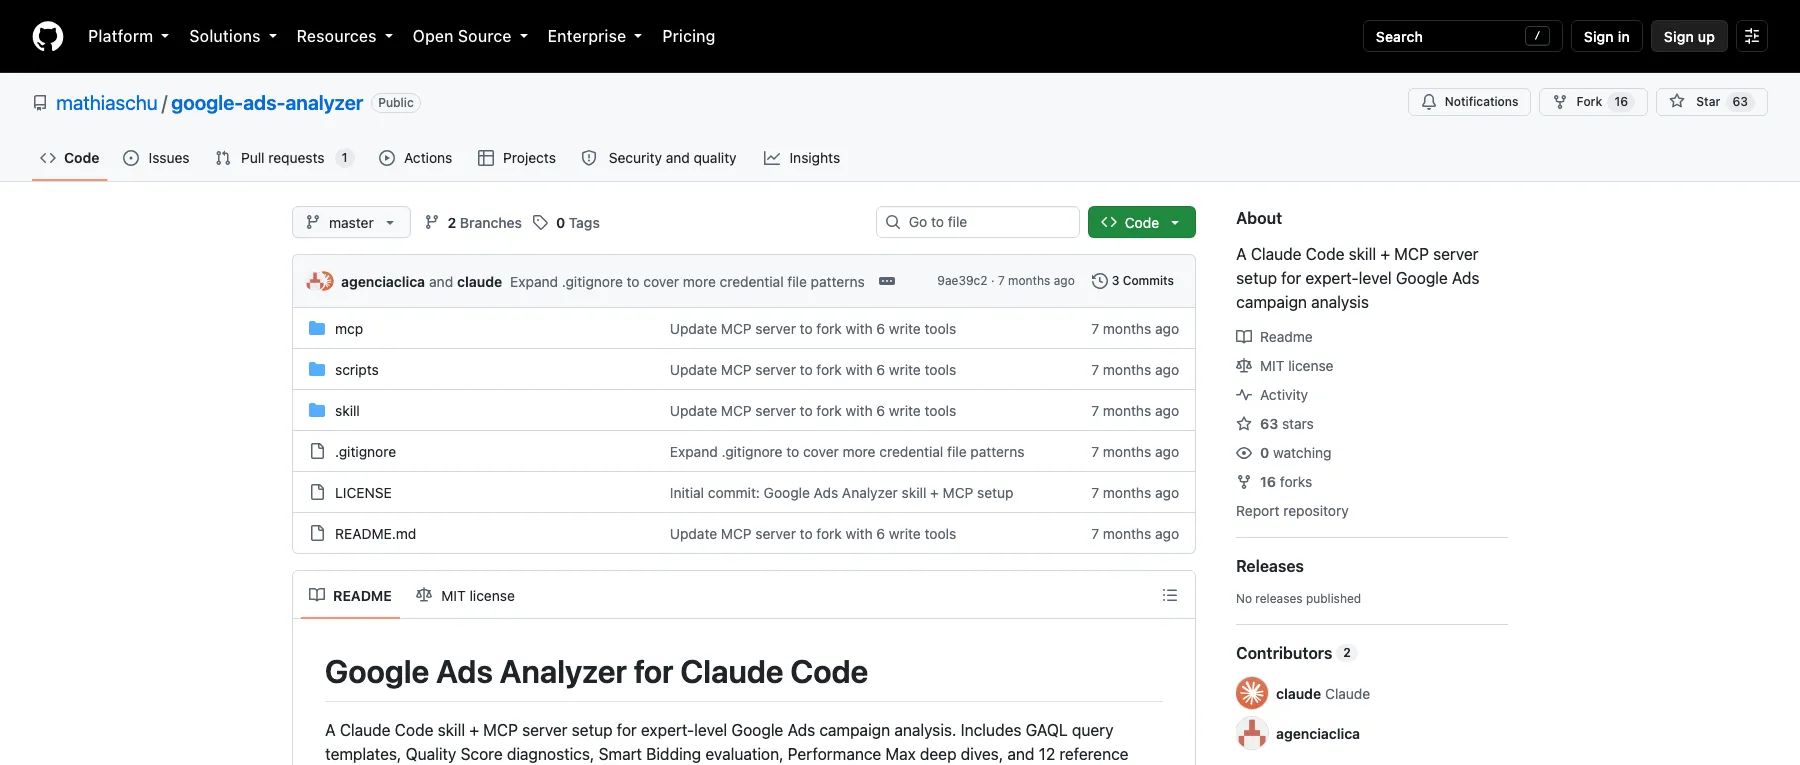Open MIT license link in About
The height and width of the screenshot is (765, 1800).
(1285, 366)
